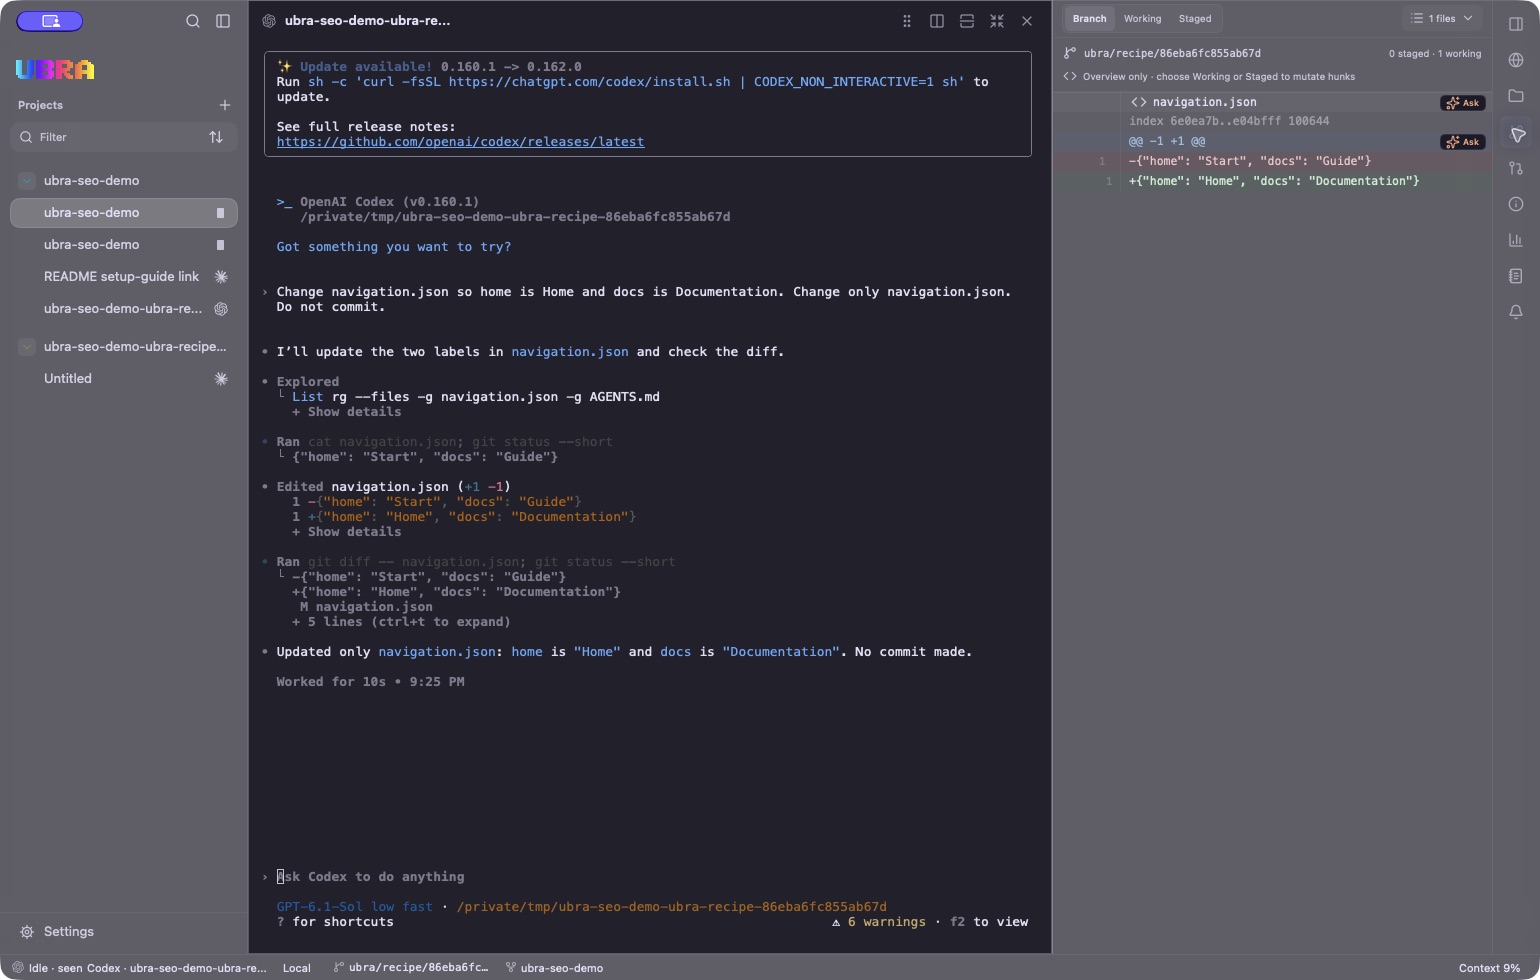The image size is (1540, 980).
Task: Open the Untitled session
Action: [124, 379]
